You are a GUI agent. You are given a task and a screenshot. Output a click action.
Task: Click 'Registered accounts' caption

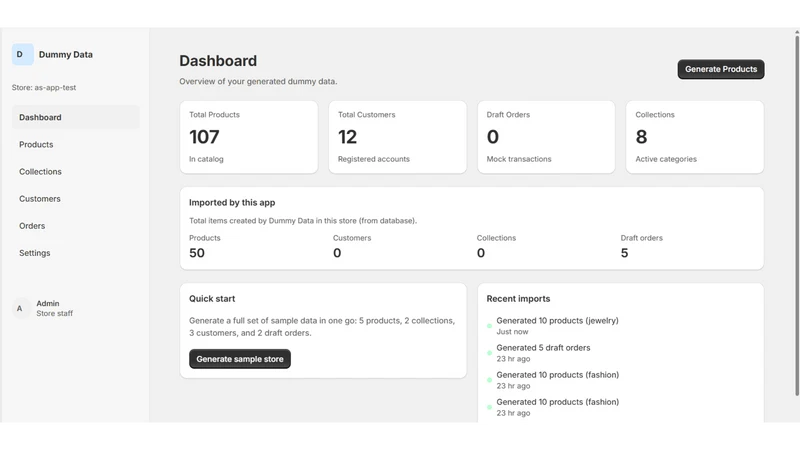(373, 159)
